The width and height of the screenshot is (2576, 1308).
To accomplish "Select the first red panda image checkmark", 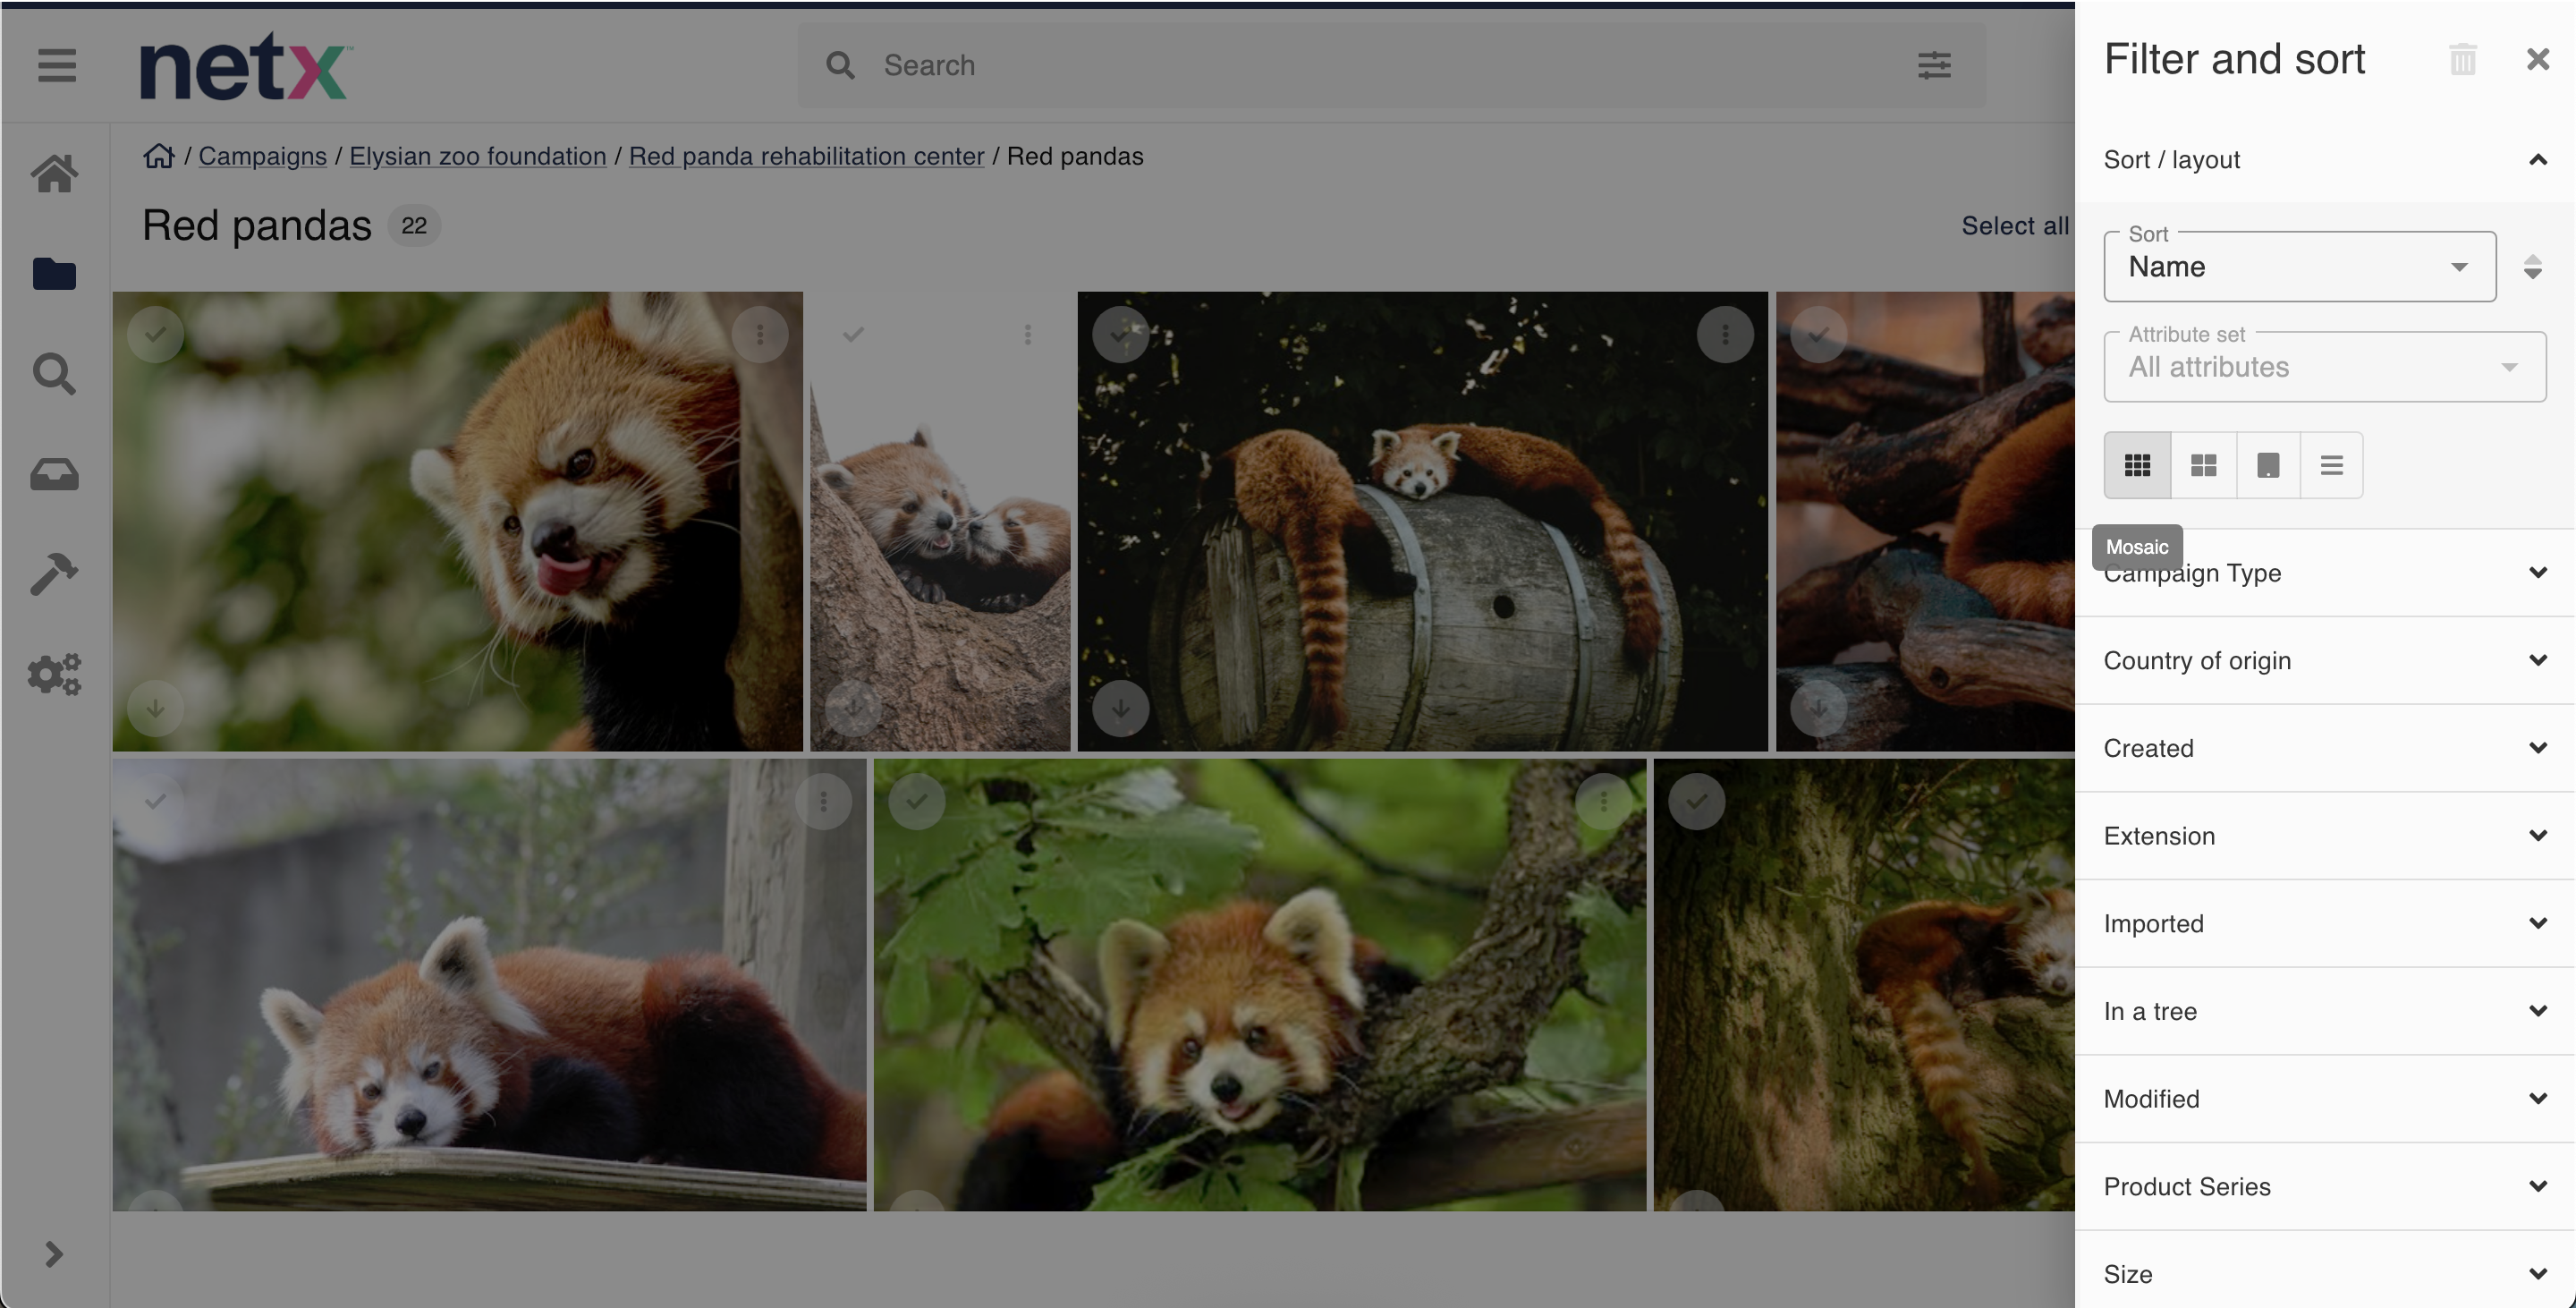I will tap(155, 334).
